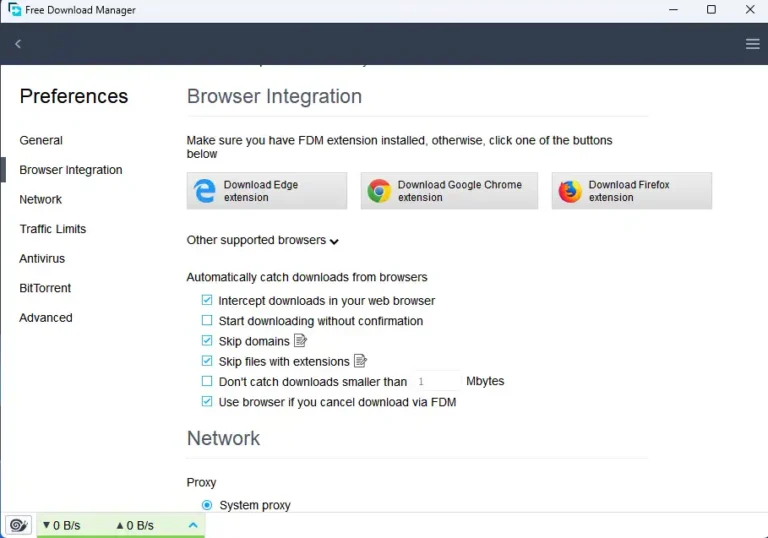Viewport: 768px width, 538px height.
Task: Uncheck Intercept downloads in your web browser
Action: pyautogui.click(x=207, y=300)
